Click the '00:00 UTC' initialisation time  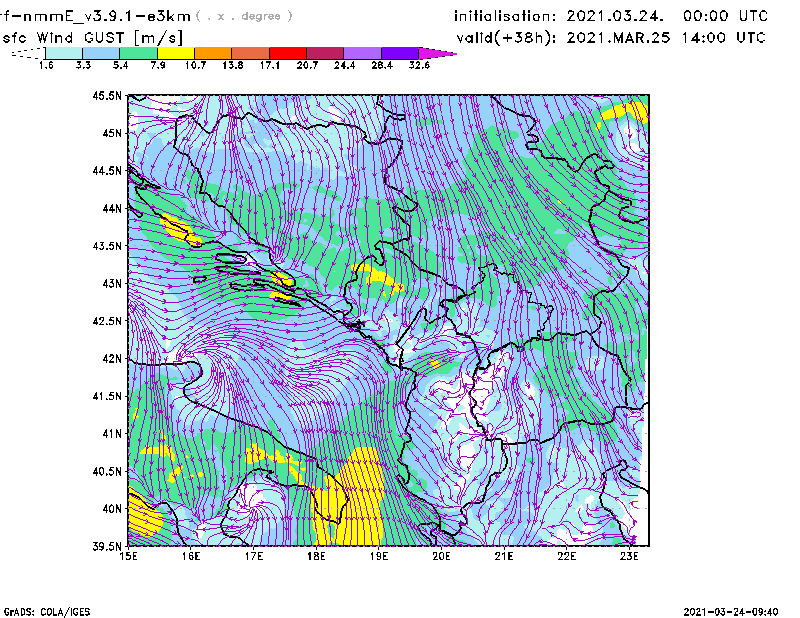(x=725, y=16)
